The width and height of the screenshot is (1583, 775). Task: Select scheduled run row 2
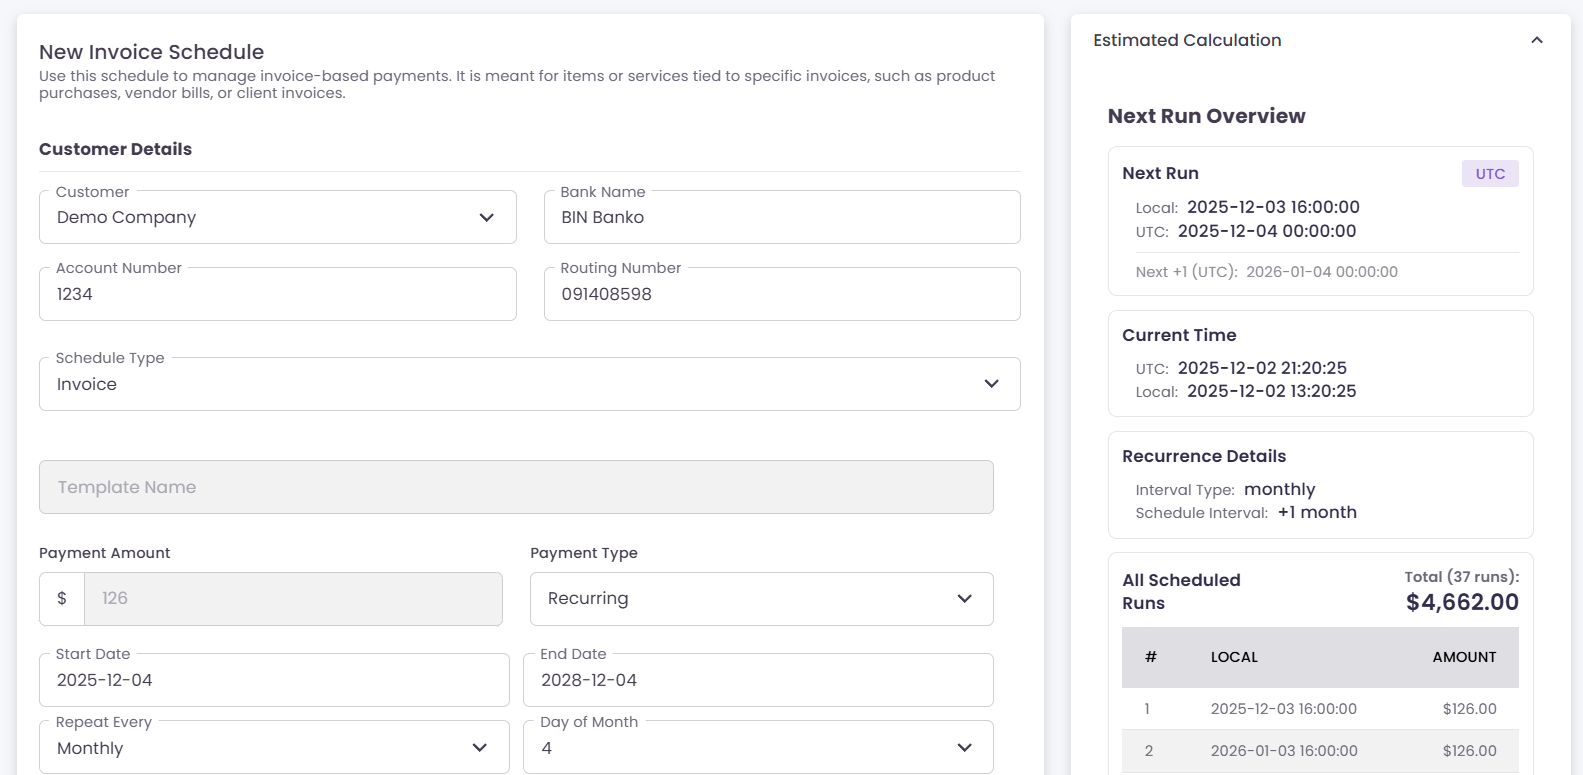(x=1320, y=751)
